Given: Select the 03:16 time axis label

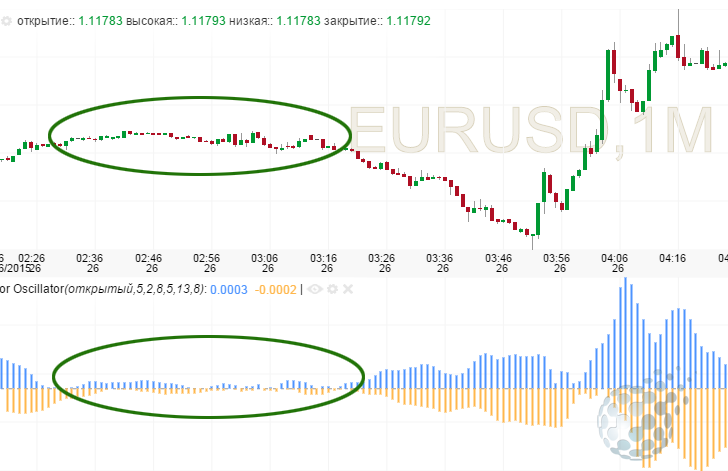Looking at the screenshot, I should (x=325, y=258).
